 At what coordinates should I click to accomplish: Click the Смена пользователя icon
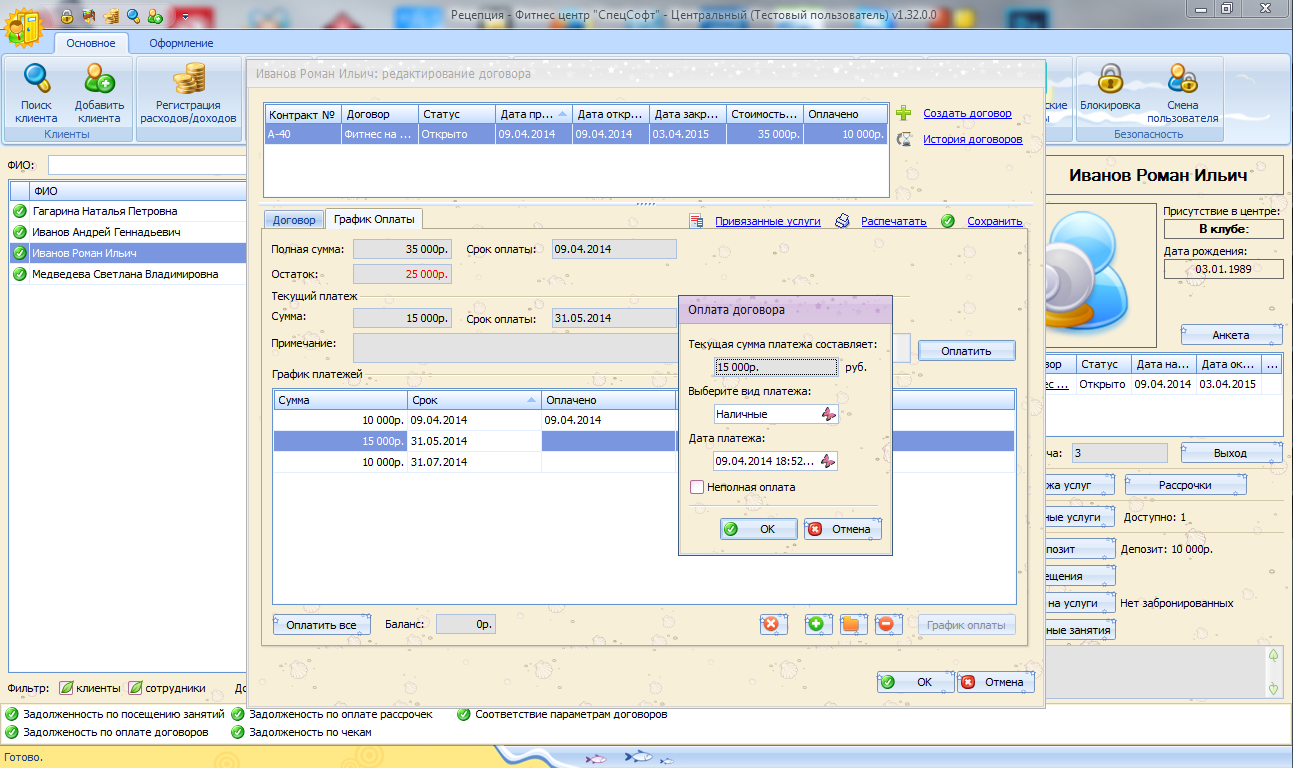1182,79
